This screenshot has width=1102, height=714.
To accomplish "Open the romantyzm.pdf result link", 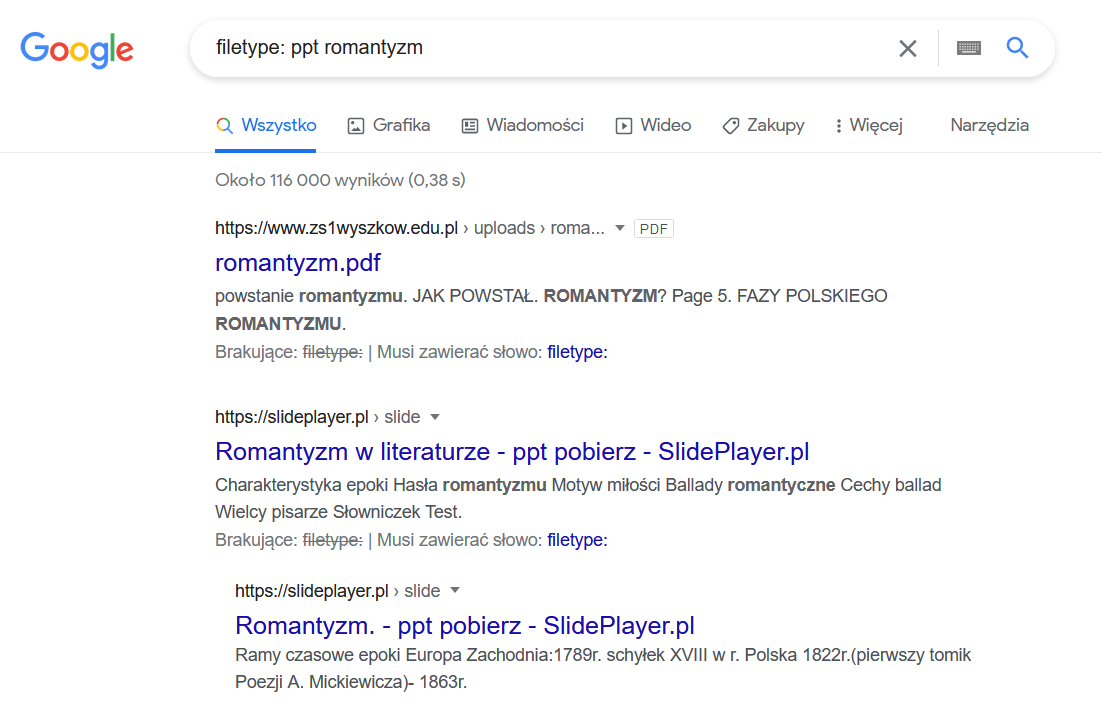I will (297, 262).
